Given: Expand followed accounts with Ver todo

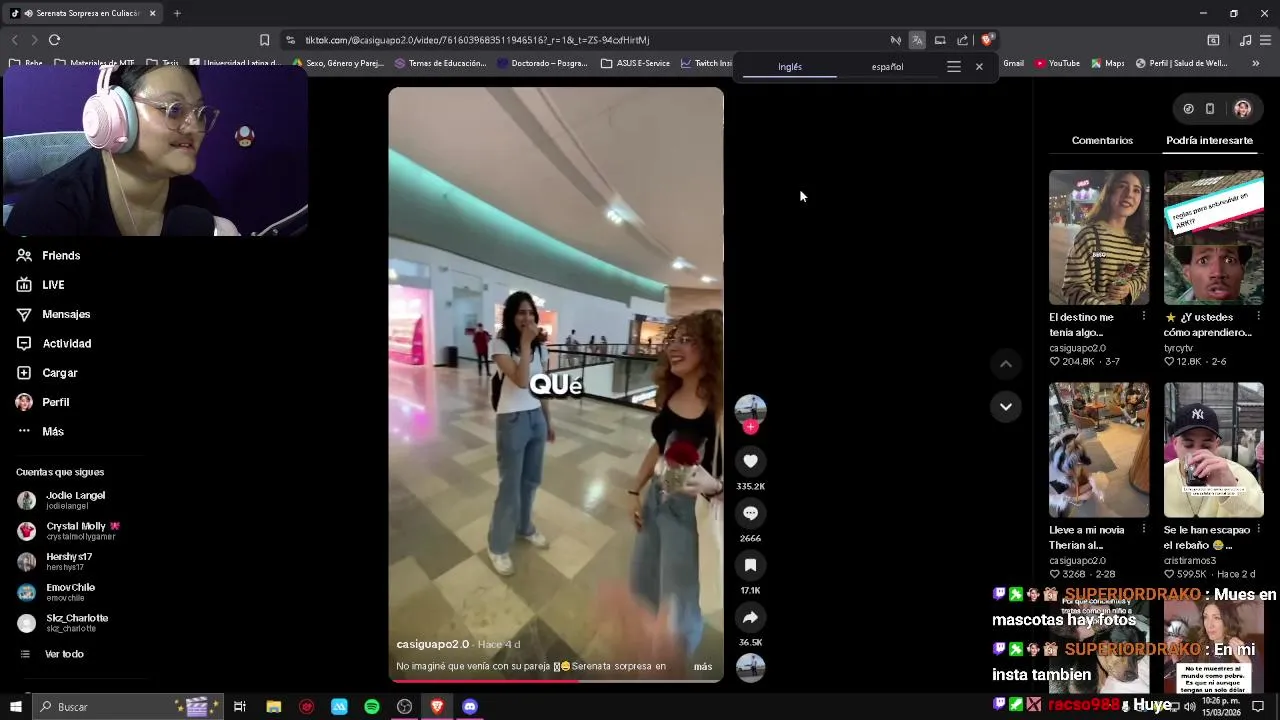Looking at the screenshot, I should pyautogui.click(x=52, y=654).
